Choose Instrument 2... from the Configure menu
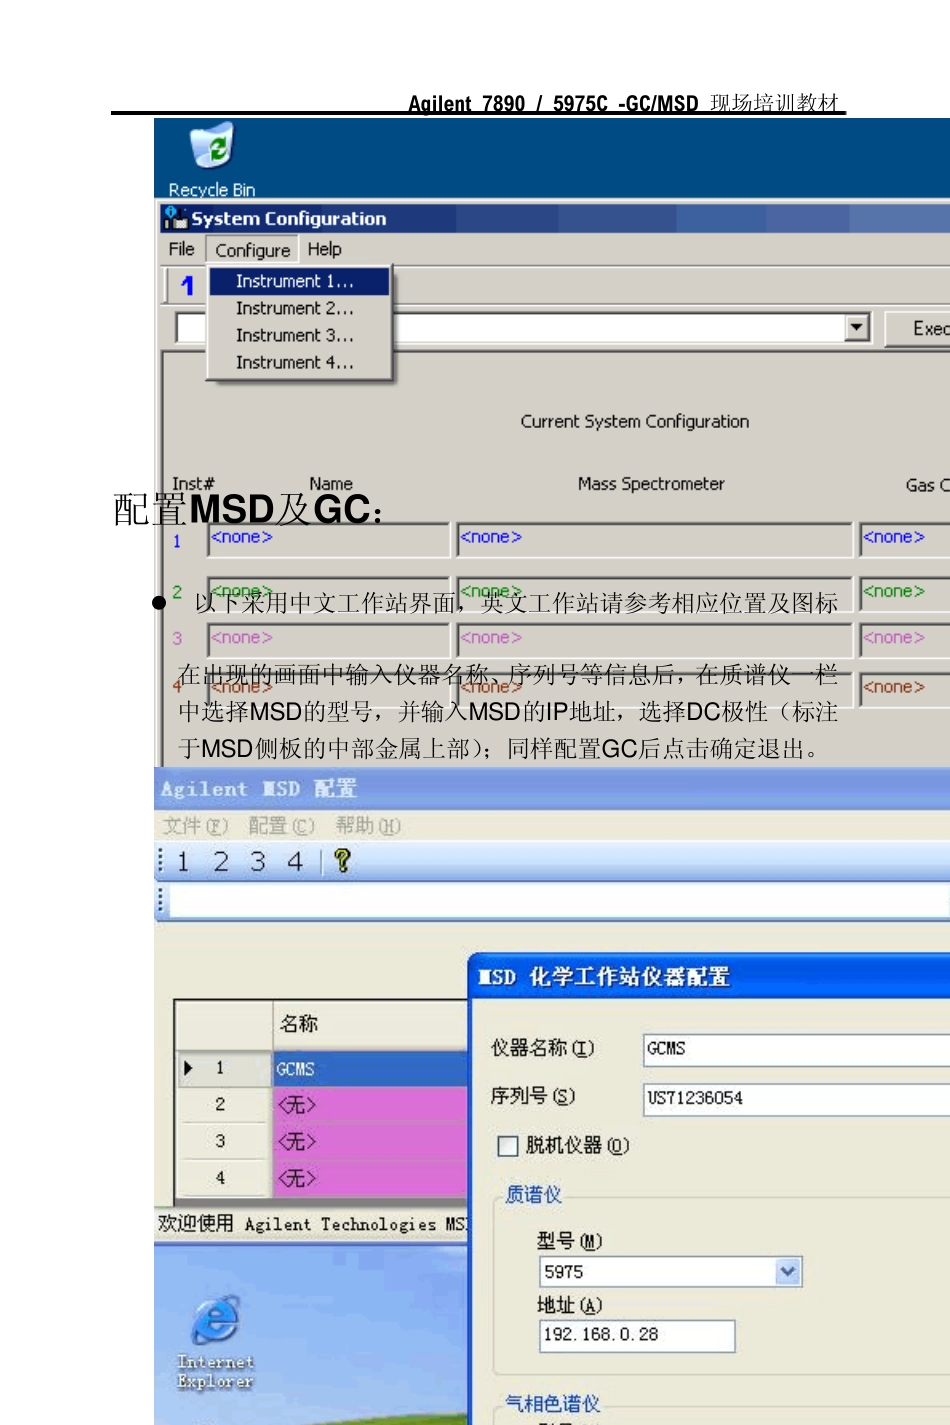This screenshot has height=1425, width=950. point(299,308)
